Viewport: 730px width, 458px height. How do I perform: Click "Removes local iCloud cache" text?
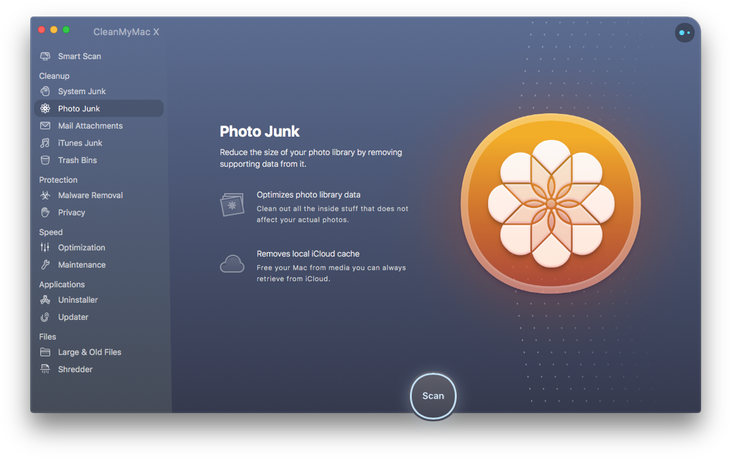pyautogui.click(x=308, y=254)
